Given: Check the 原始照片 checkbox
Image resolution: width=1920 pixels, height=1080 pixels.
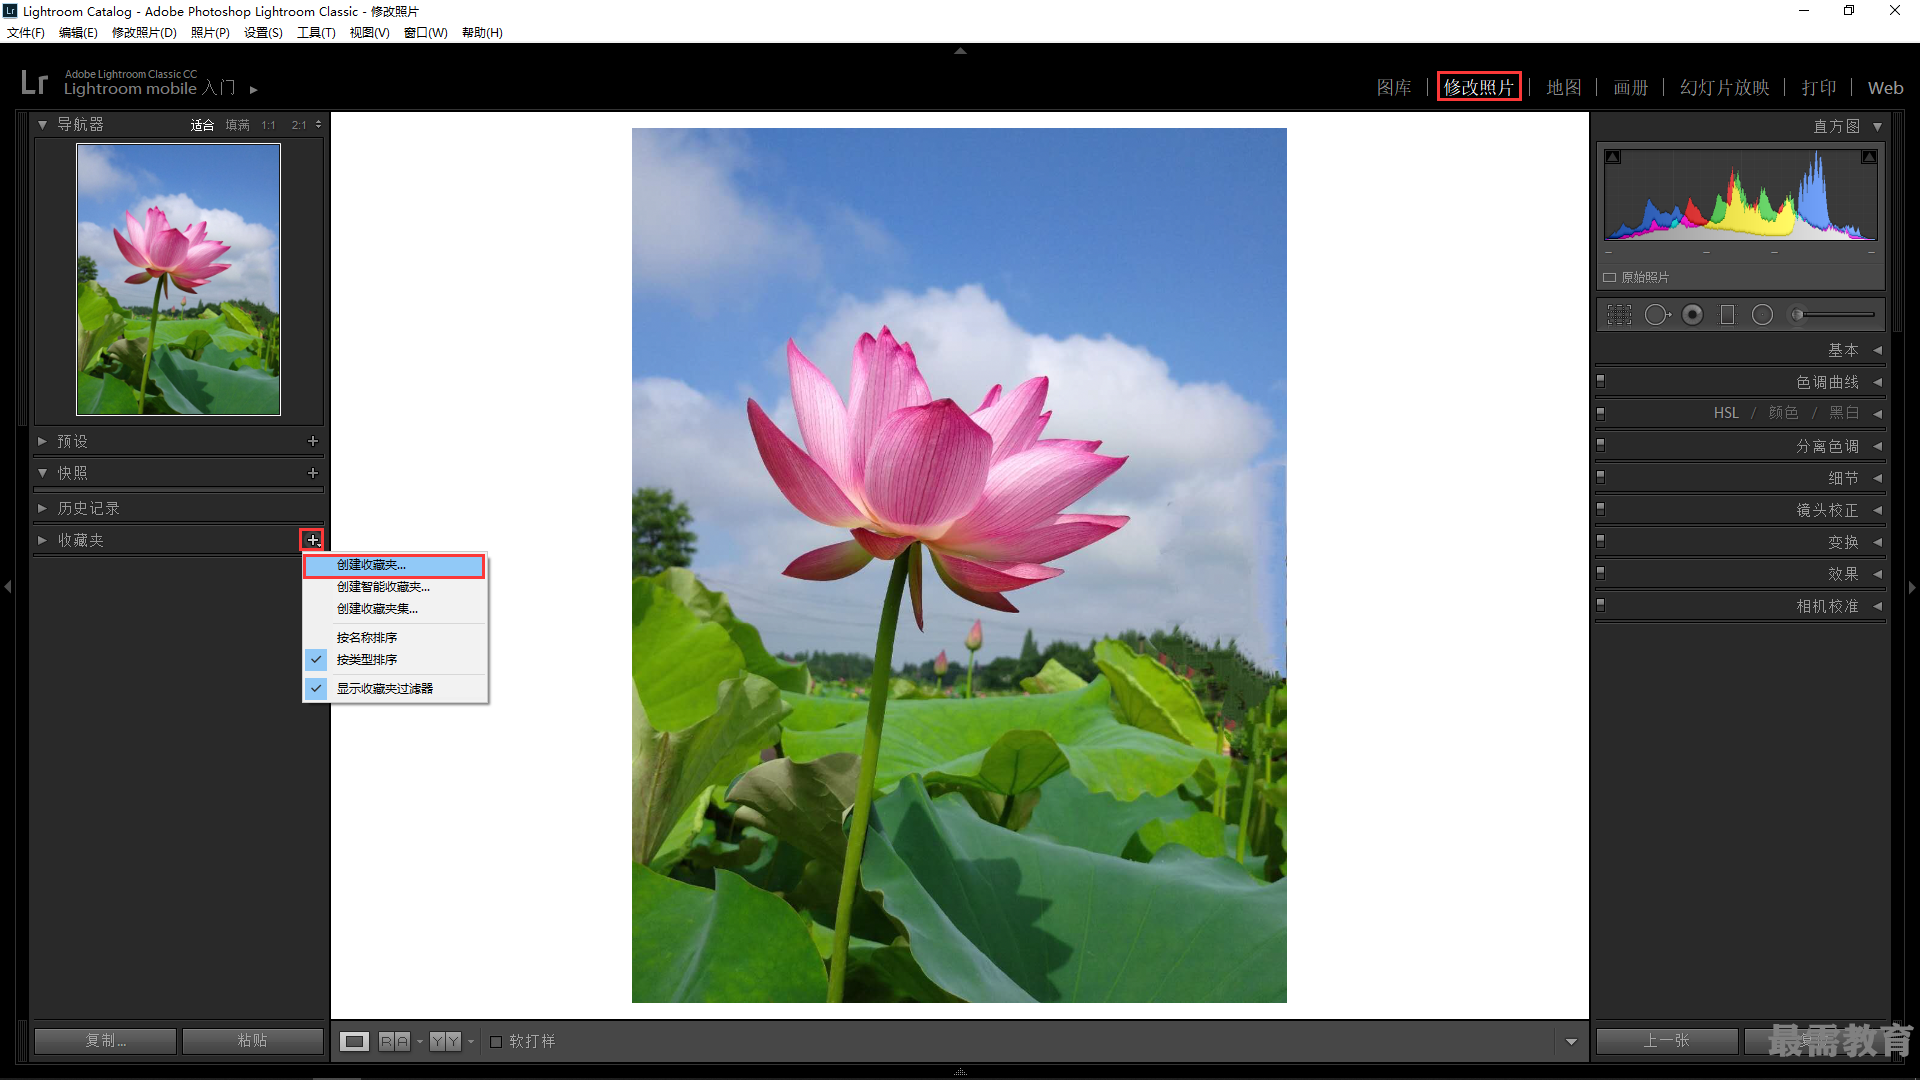Looking at the screenshot, I should 1610,277.
